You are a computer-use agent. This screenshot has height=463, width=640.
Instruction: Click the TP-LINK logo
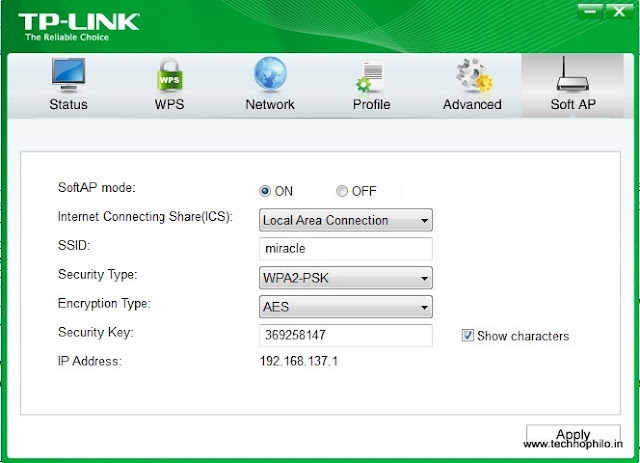(x=79, y=22)
